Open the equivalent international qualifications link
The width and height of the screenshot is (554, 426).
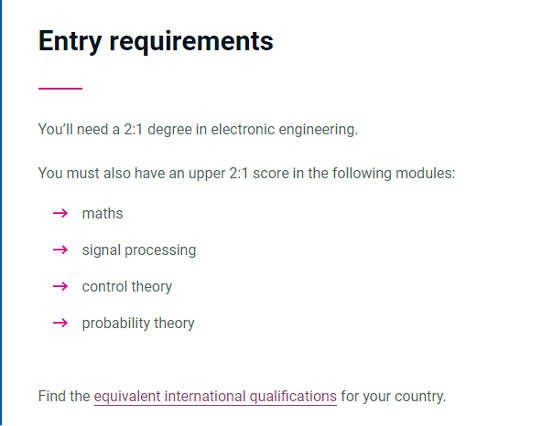[x=215, y=396]
